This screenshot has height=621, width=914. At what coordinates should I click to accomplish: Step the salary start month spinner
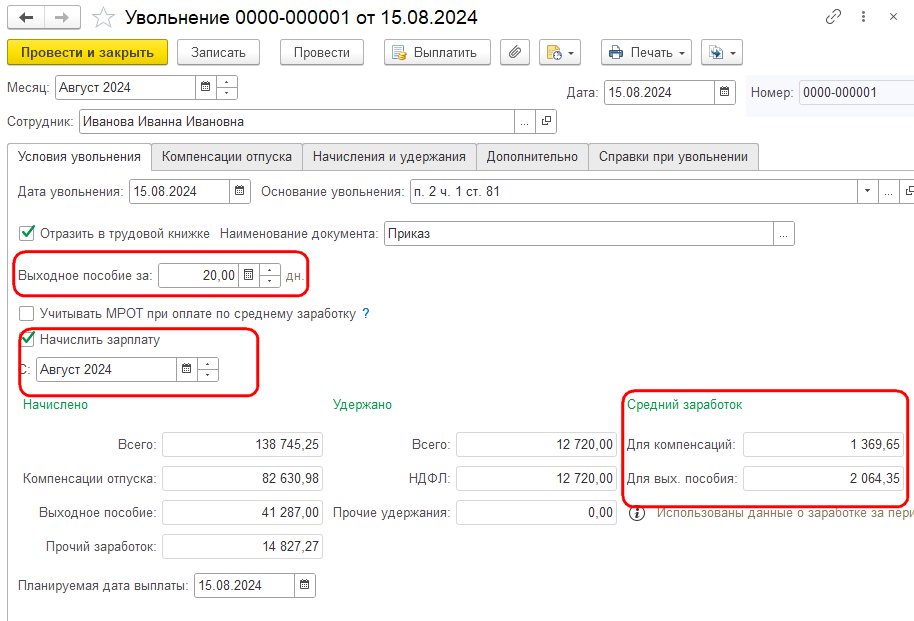(x=208, y=369)
